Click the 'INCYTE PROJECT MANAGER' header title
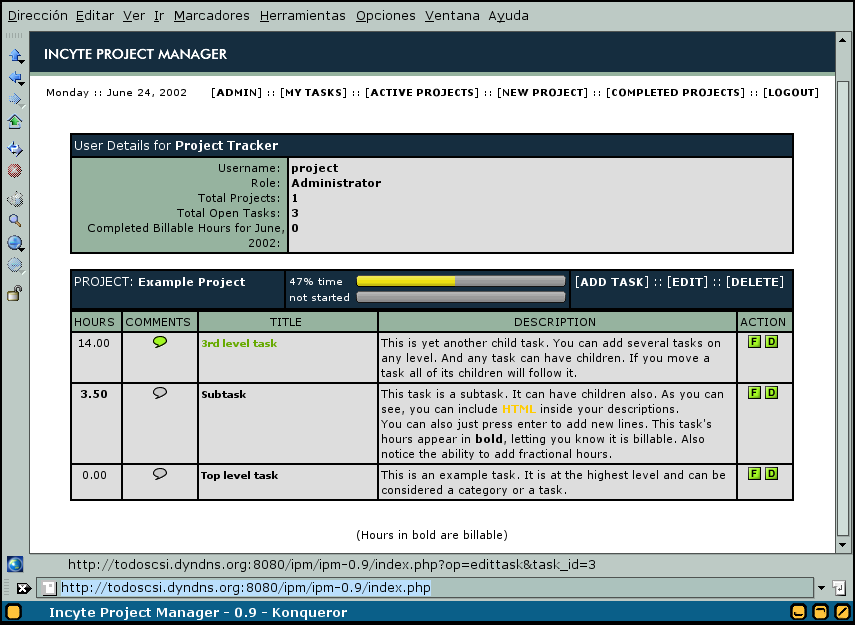The height and width of the screenshot is (625, 855). point(135,54)
